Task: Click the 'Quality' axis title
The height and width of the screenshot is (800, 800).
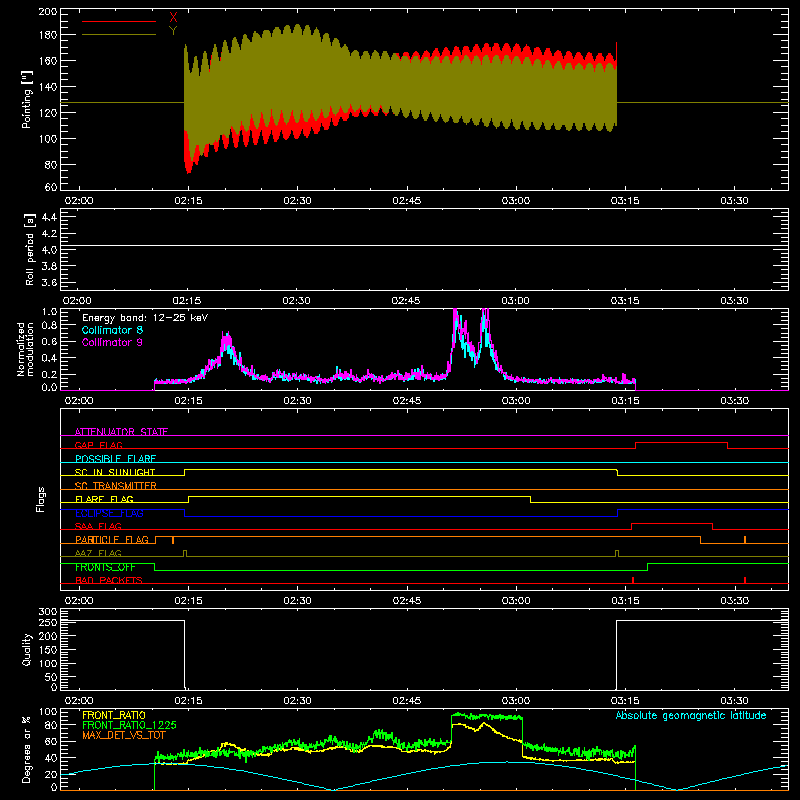Action: [27, 649]
